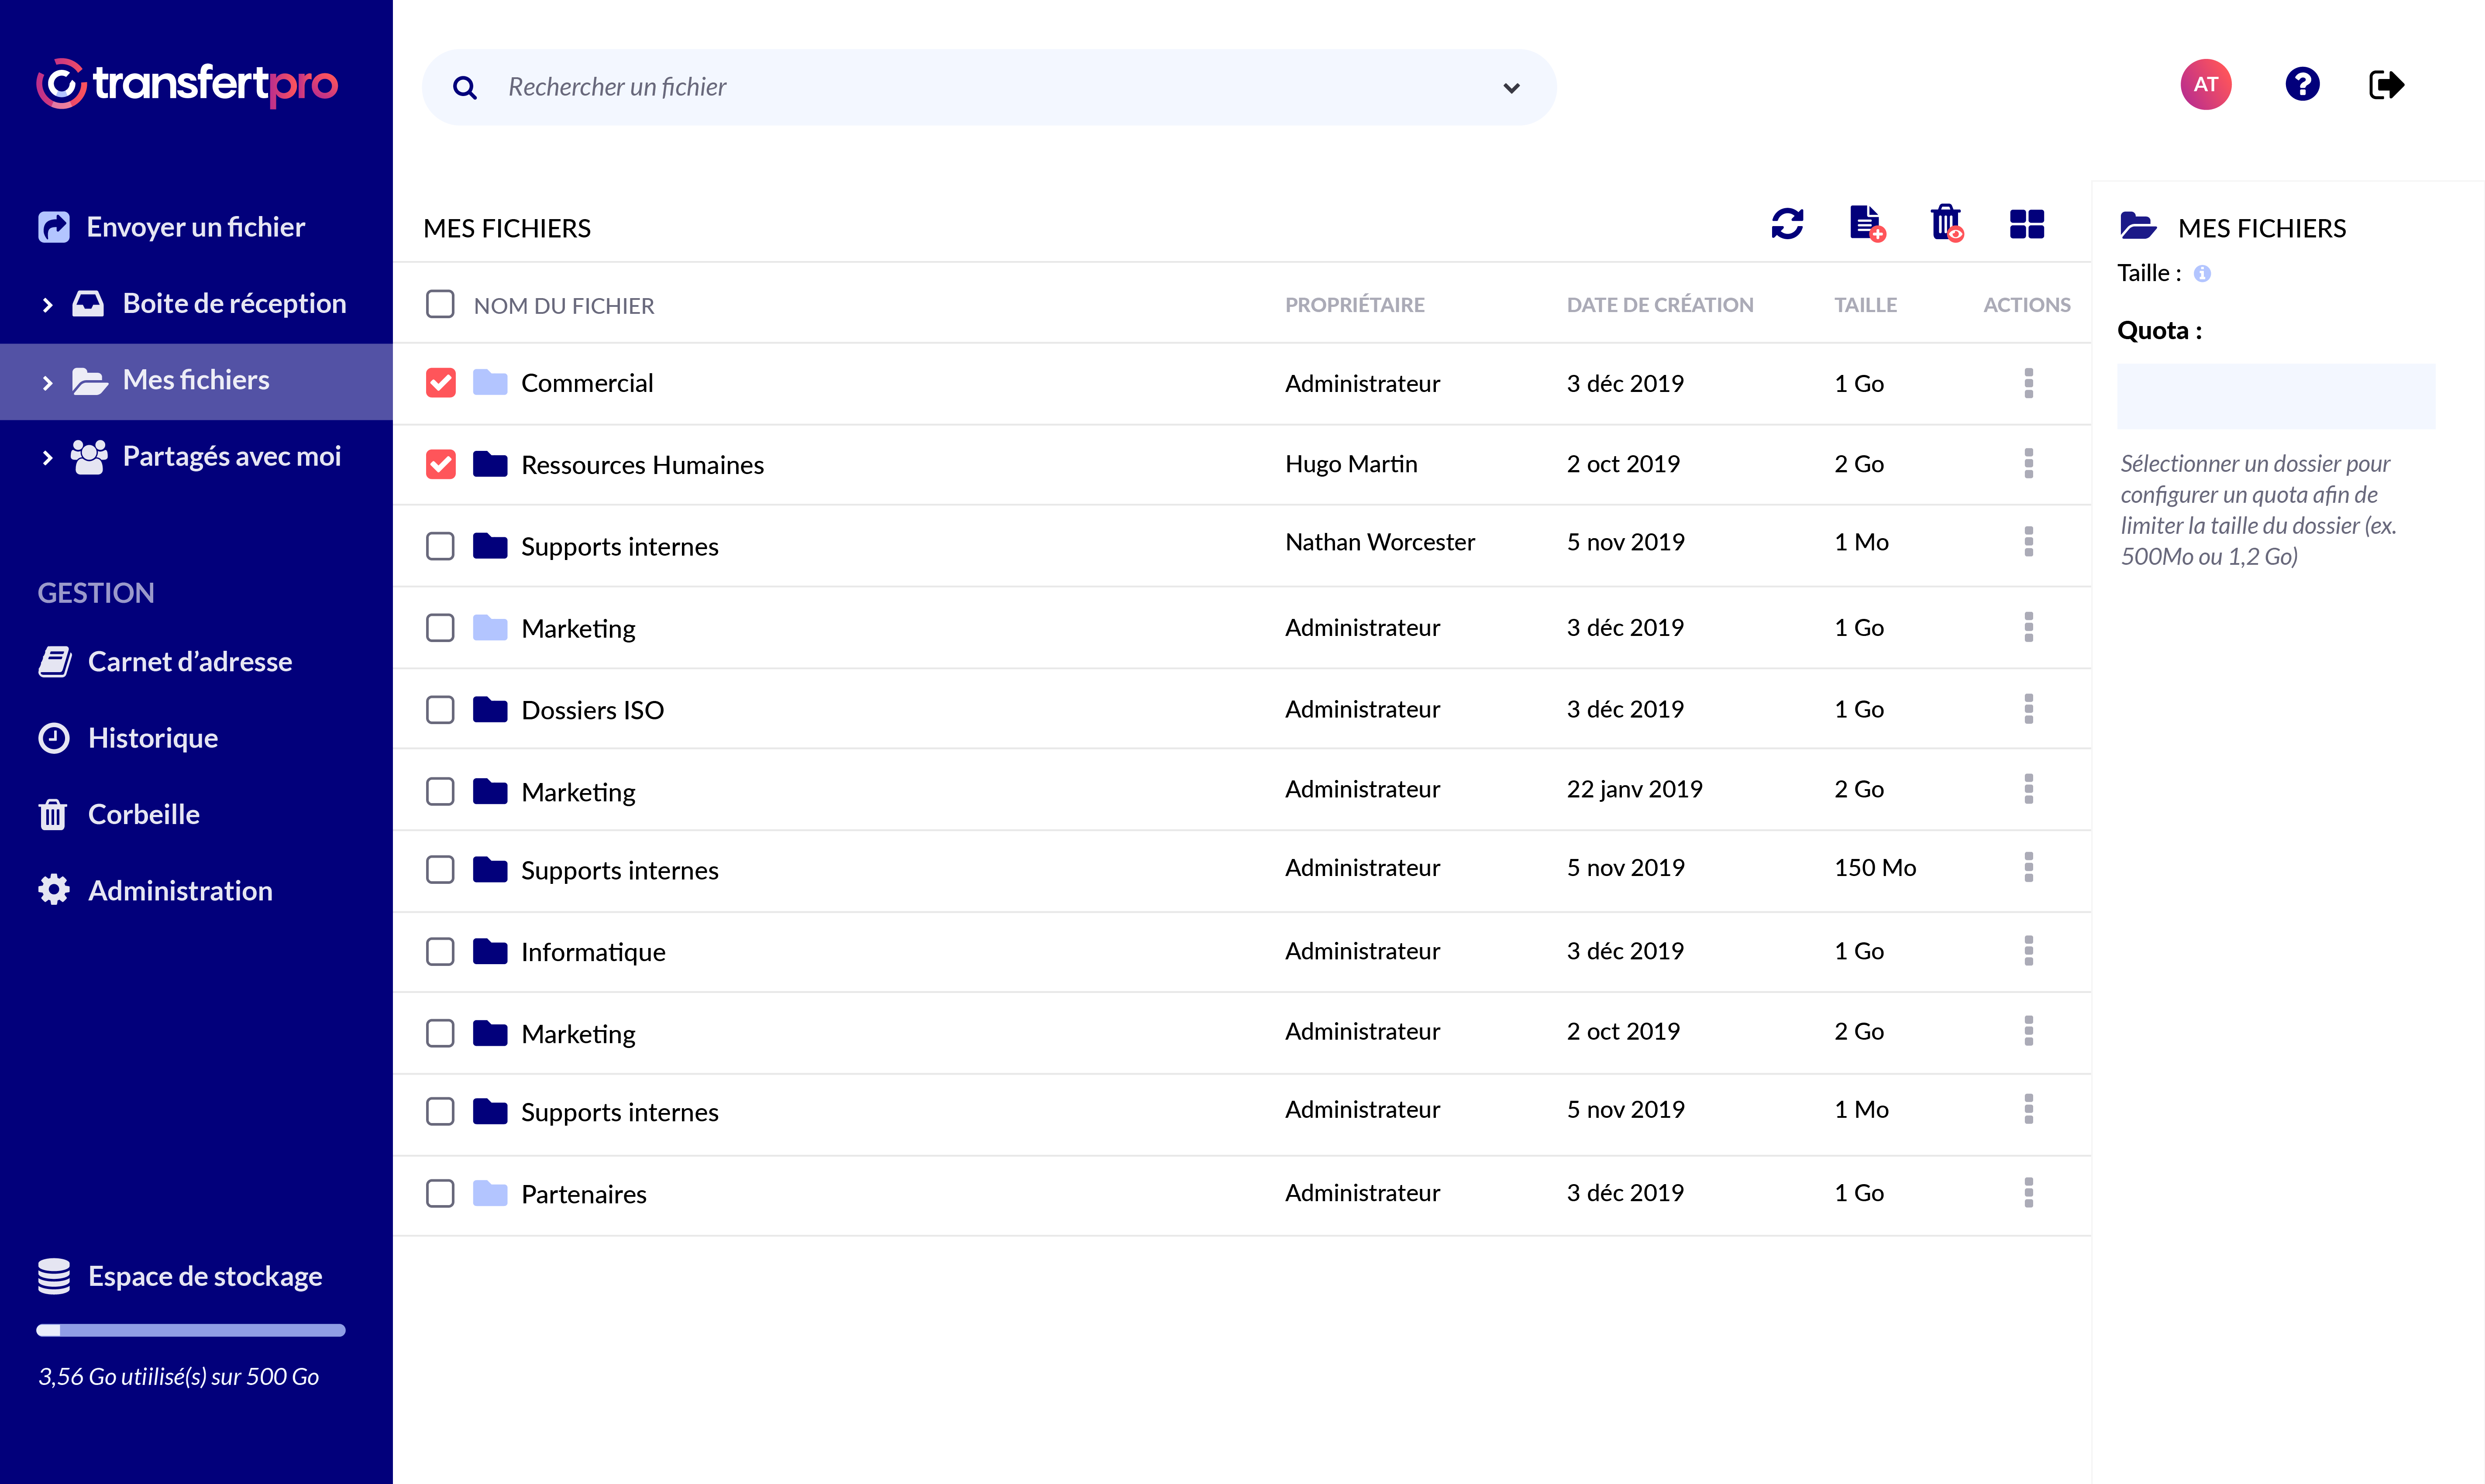Open the Administration section
This screenshot has width=2485, height=1484.
pyautogui.click(x=155, y=890)
